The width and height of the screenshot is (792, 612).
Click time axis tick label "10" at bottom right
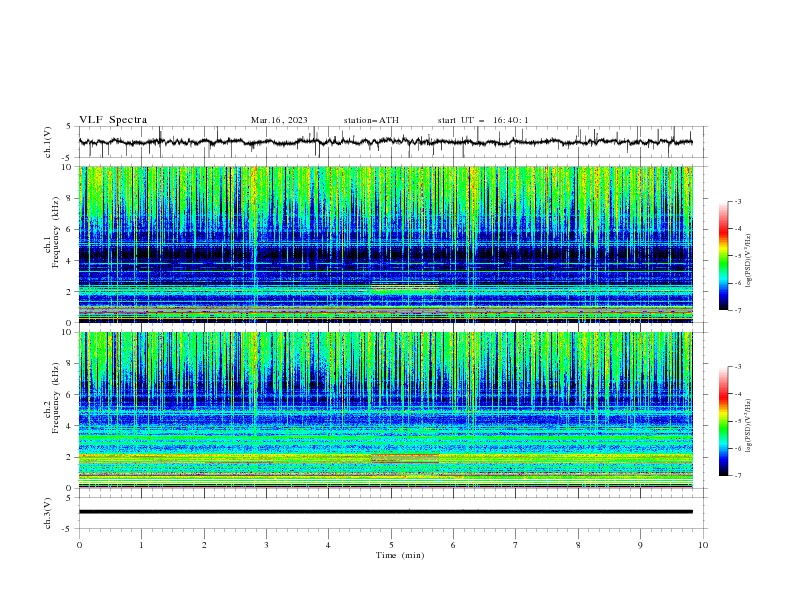pyautogui.click(x=703, y=545)
